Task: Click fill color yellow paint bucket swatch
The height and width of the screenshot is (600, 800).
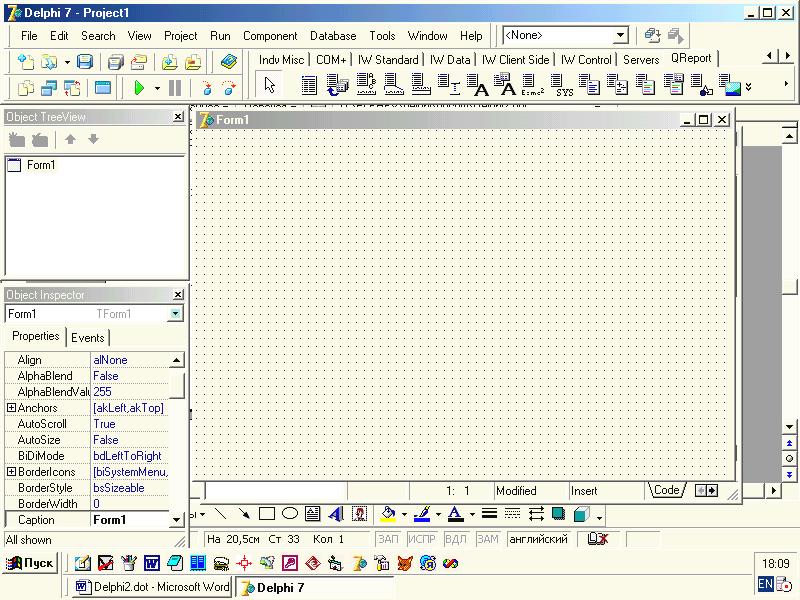Action: pos(388,513)
